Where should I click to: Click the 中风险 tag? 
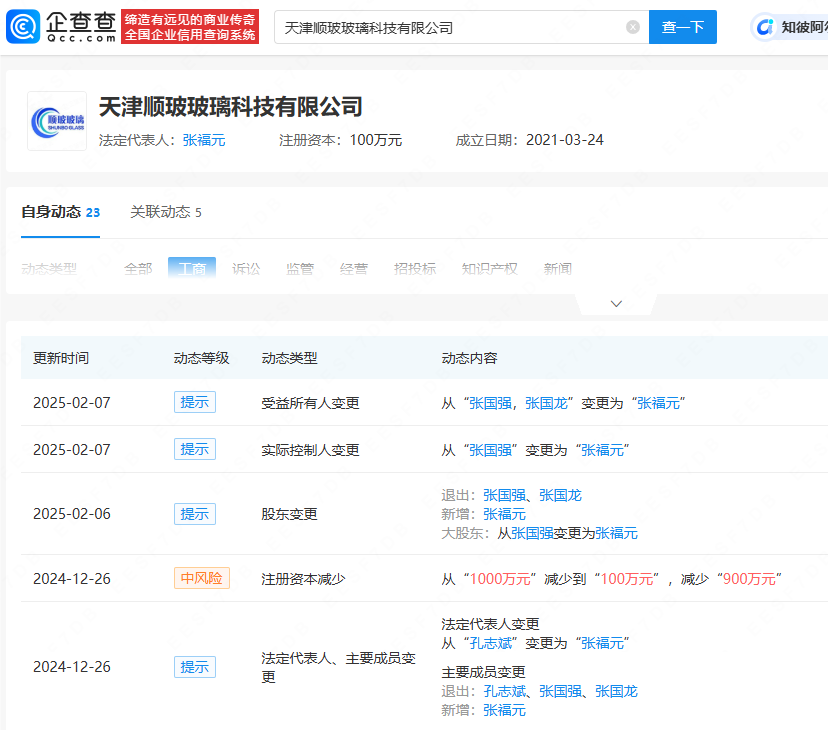point(202,578)
